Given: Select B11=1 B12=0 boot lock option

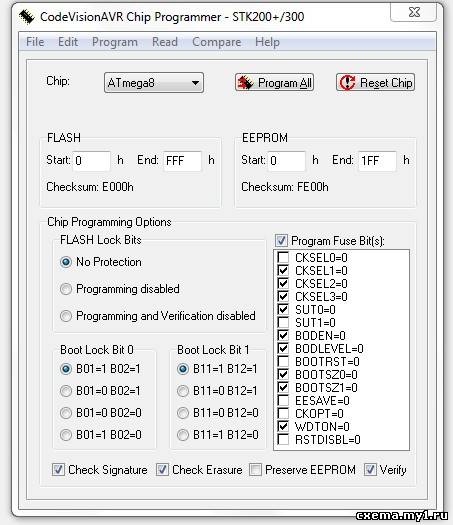Looking at the screenshot, I should (x=218, y=435).
